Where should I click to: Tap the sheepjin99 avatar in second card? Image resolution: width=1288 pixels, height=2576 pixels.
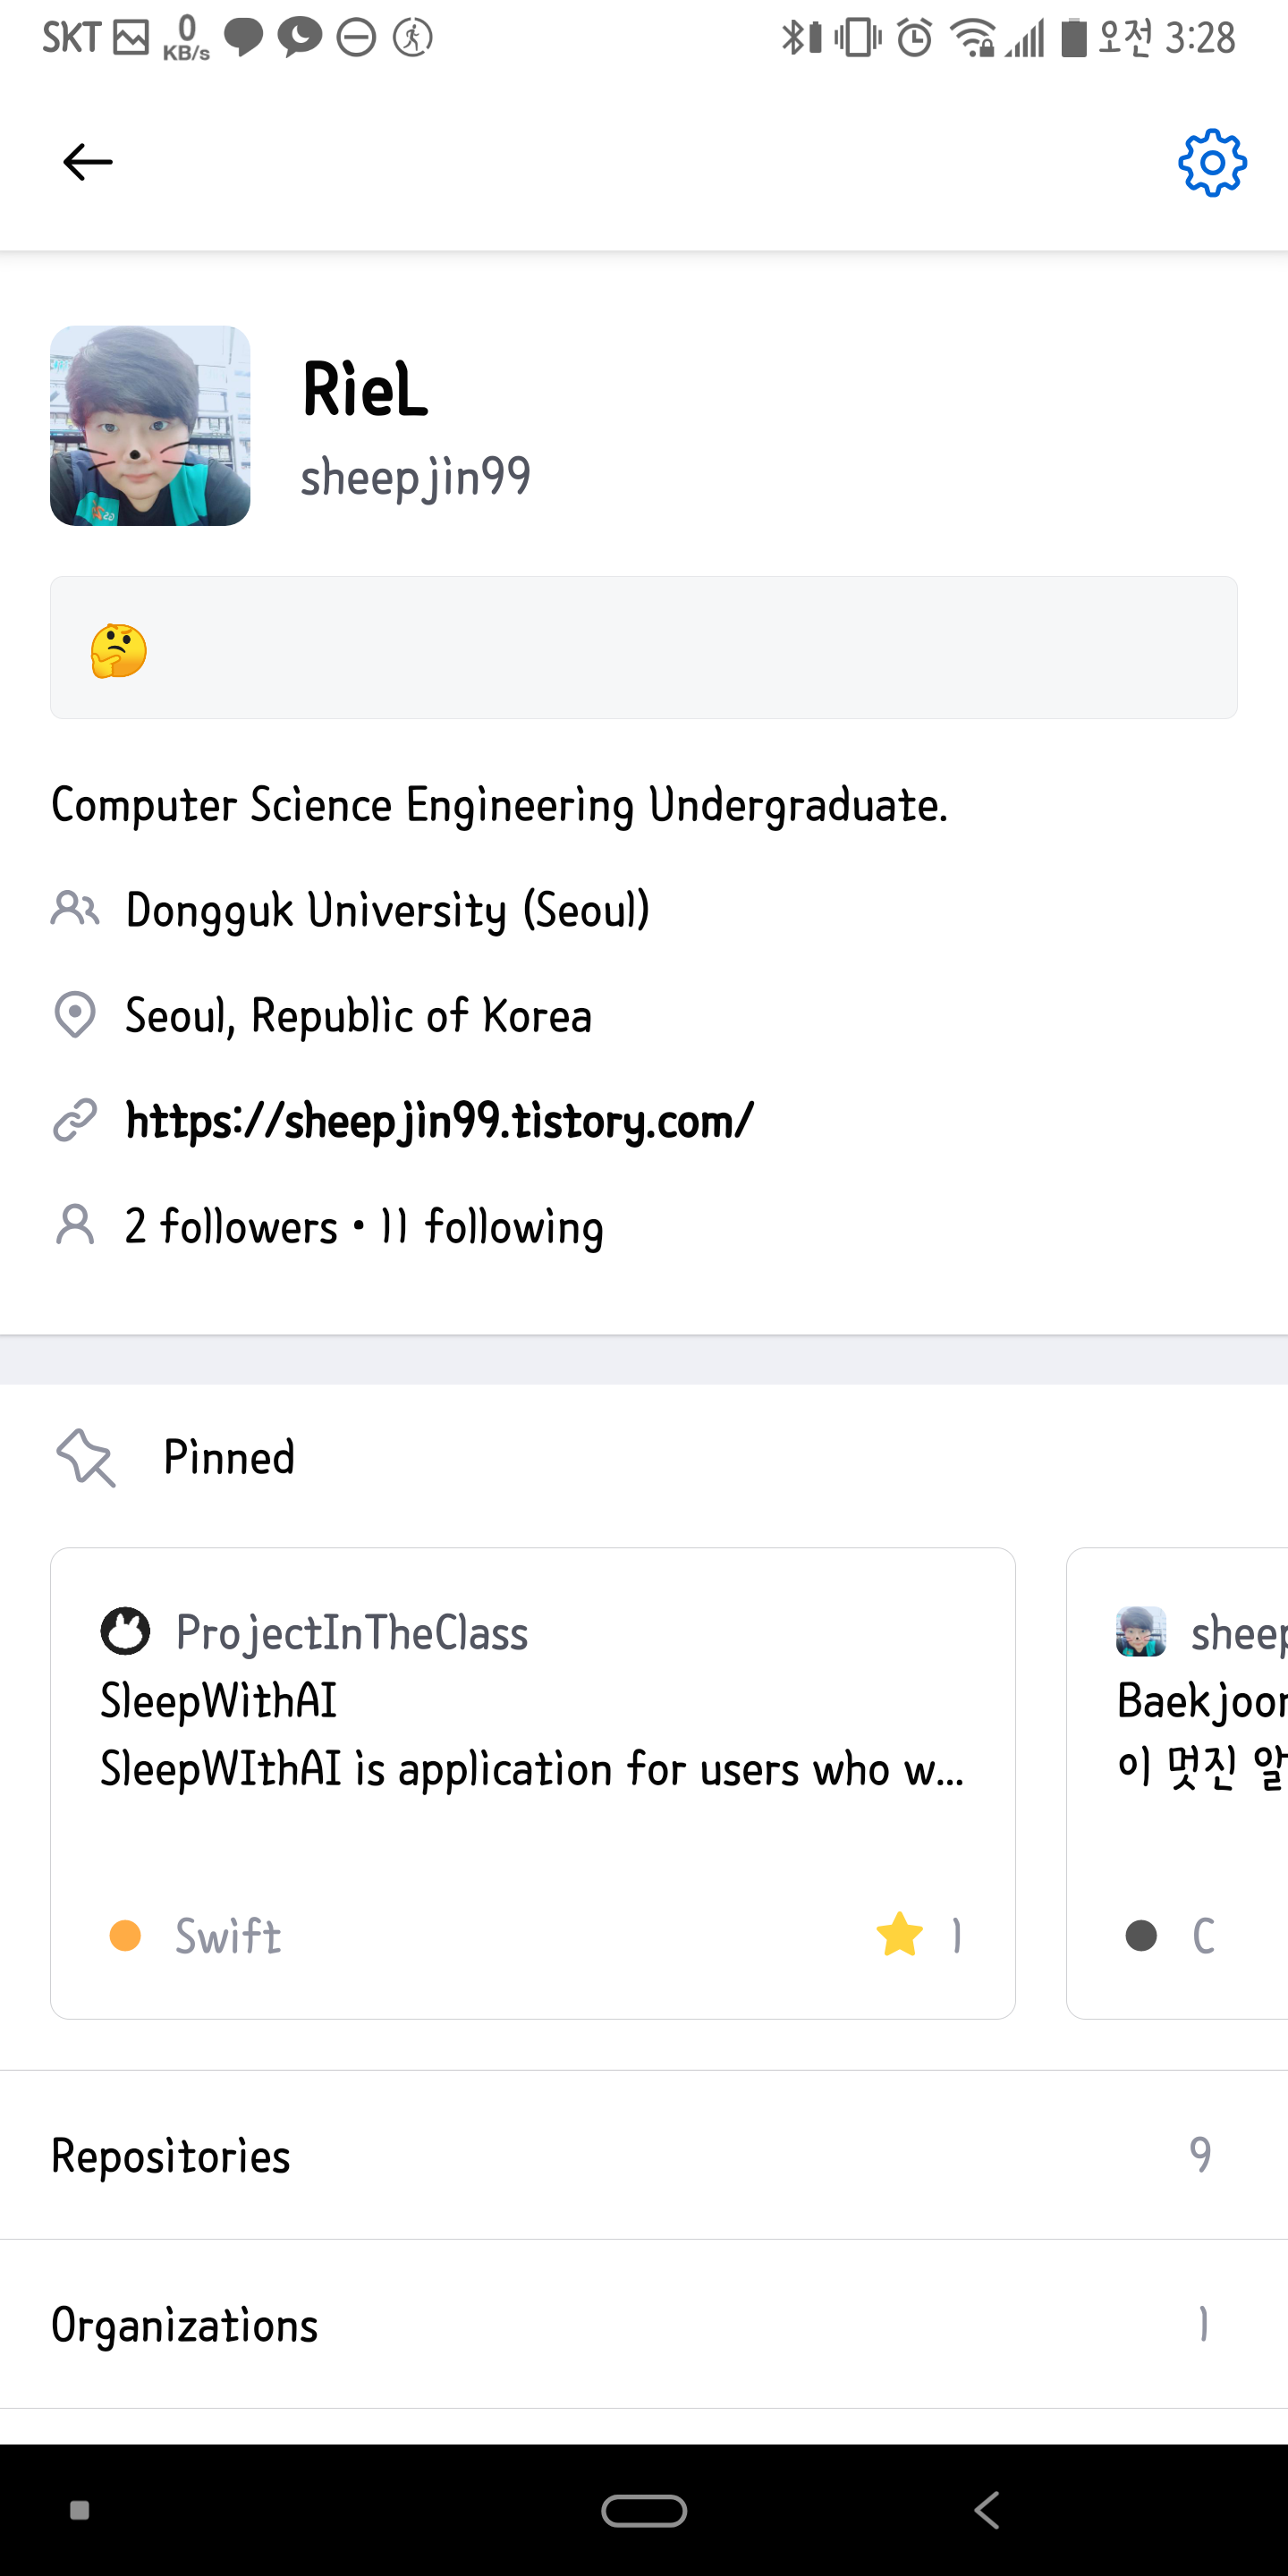1141,1632
